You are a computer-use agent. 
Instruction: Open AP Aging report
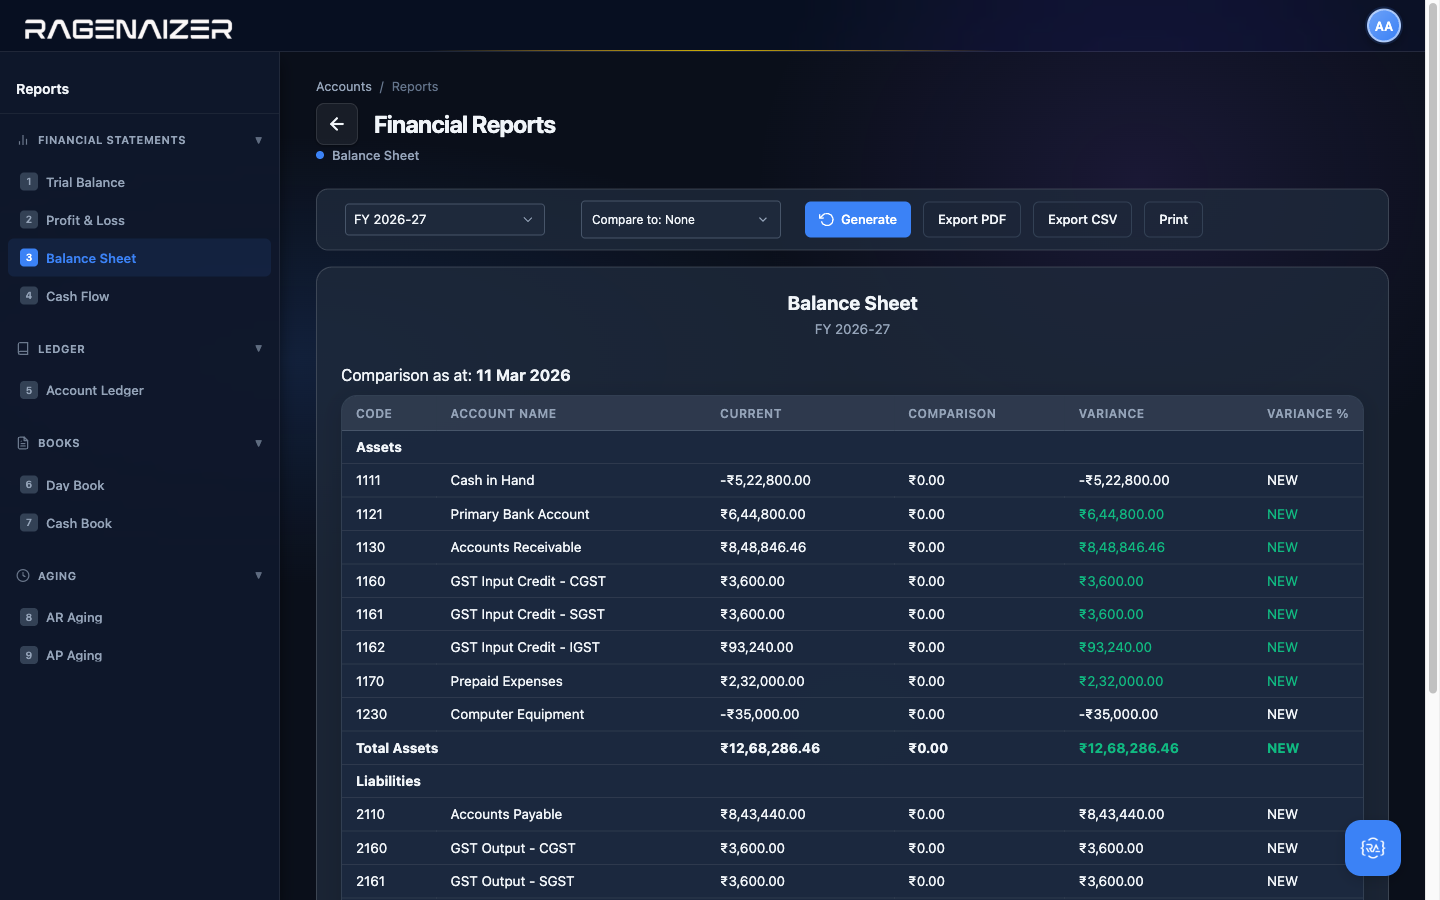139,655
